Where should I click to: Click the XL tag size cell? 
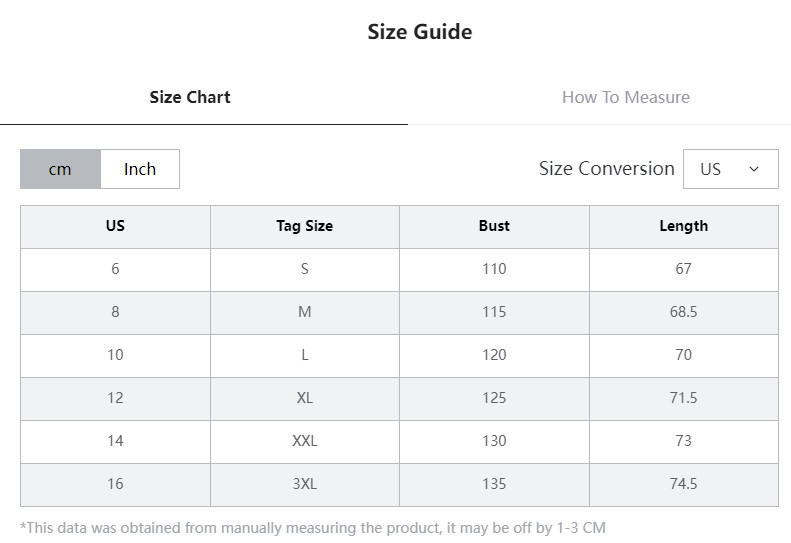pos(304,398)
